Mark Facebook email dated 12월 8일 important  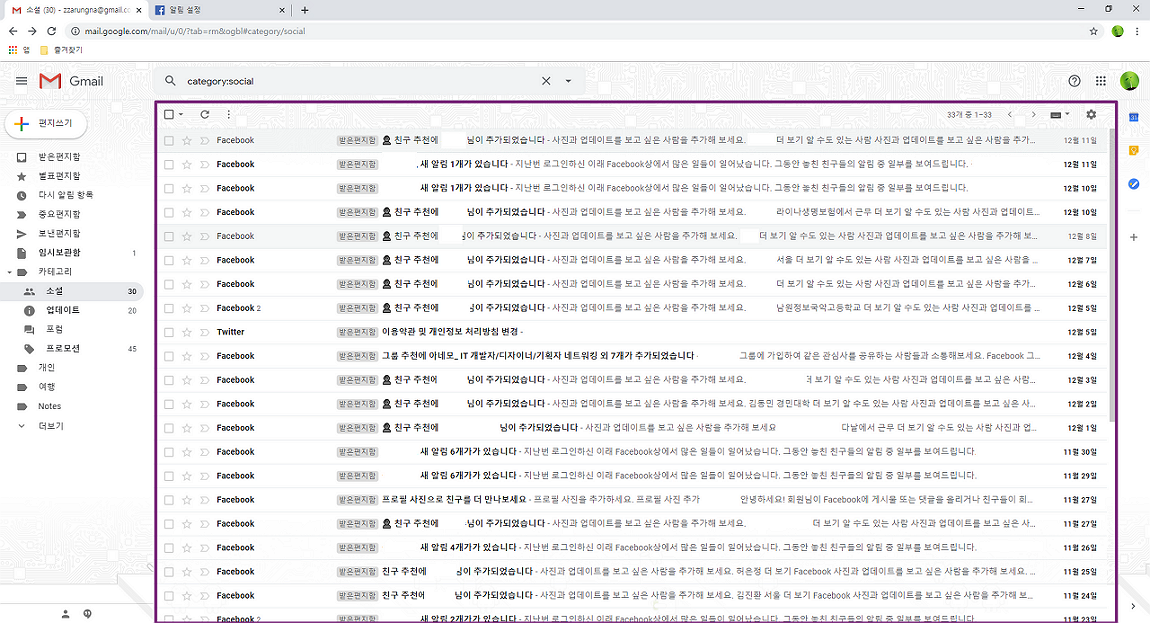click(x=204, y=236)
